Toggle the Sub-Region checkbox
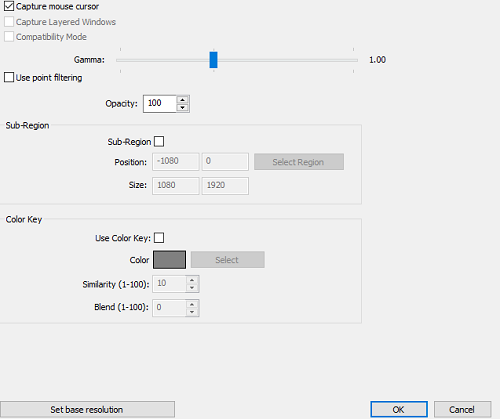The width and height of the screenshot is (500, 419). (x=159, y=141)
